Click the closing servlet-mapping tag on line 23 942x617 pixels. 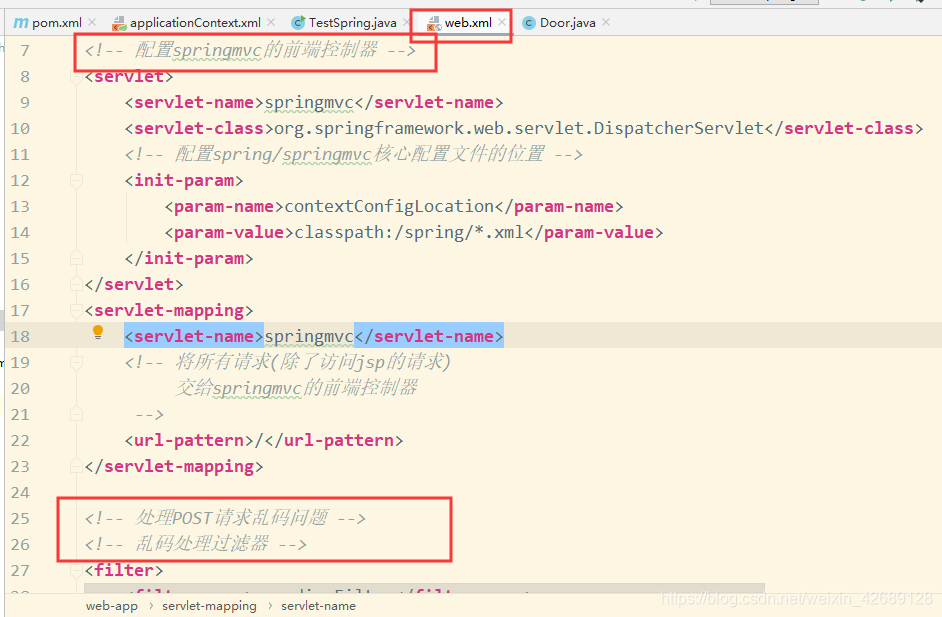(x=174, y=466)
